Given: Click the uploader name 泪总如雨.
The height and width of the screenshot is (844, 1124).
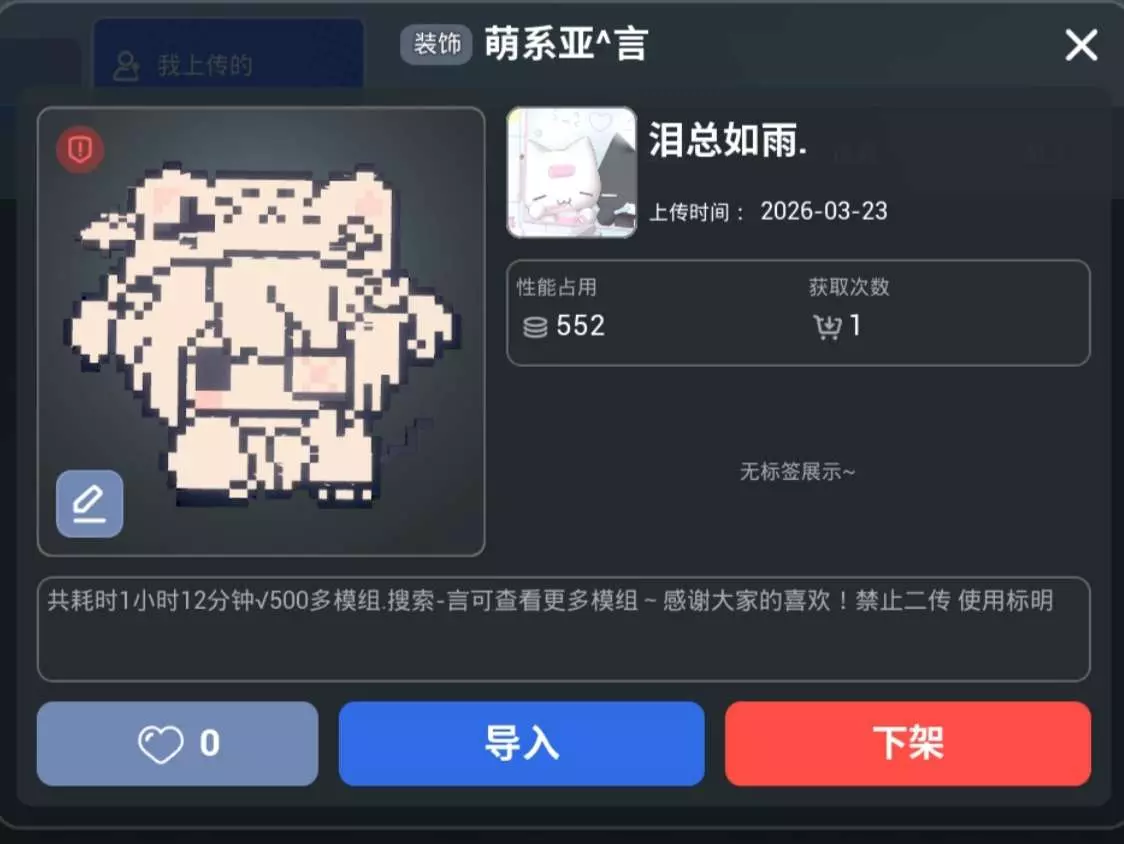Looking at the screenshot, I should tap(728, 140).
